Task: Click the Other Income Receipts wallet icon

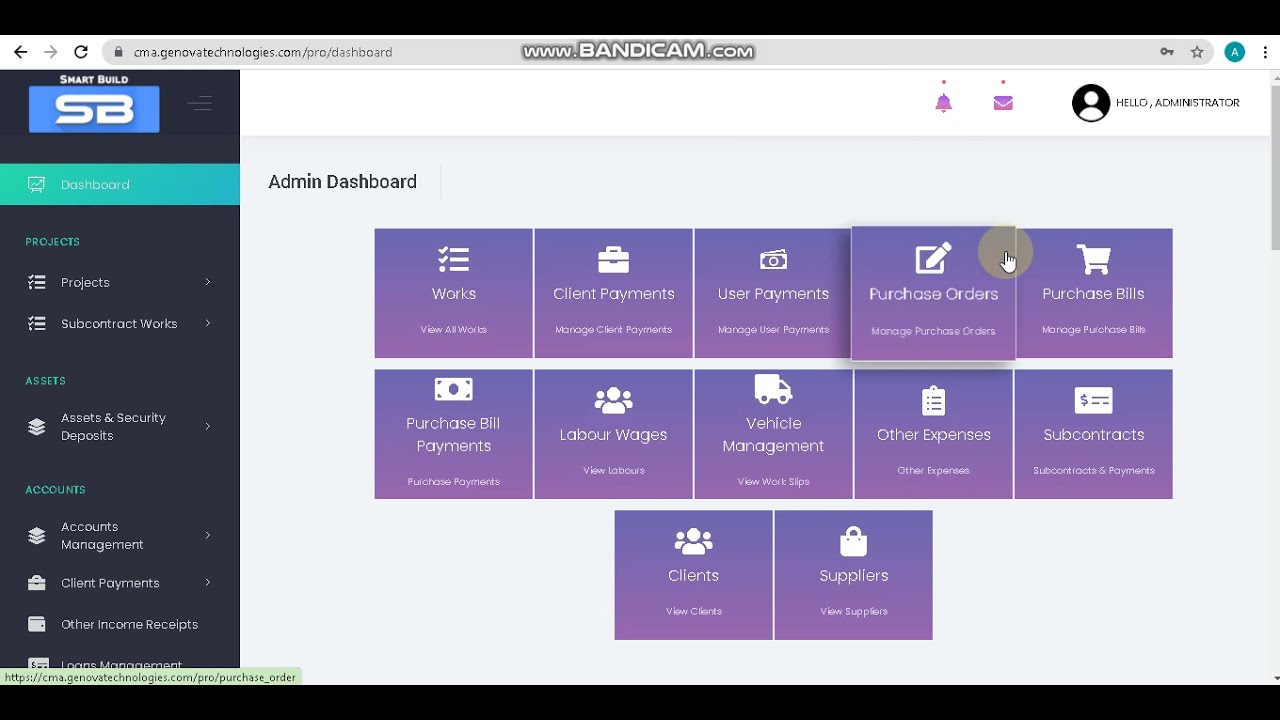Action: pos(37,624)
